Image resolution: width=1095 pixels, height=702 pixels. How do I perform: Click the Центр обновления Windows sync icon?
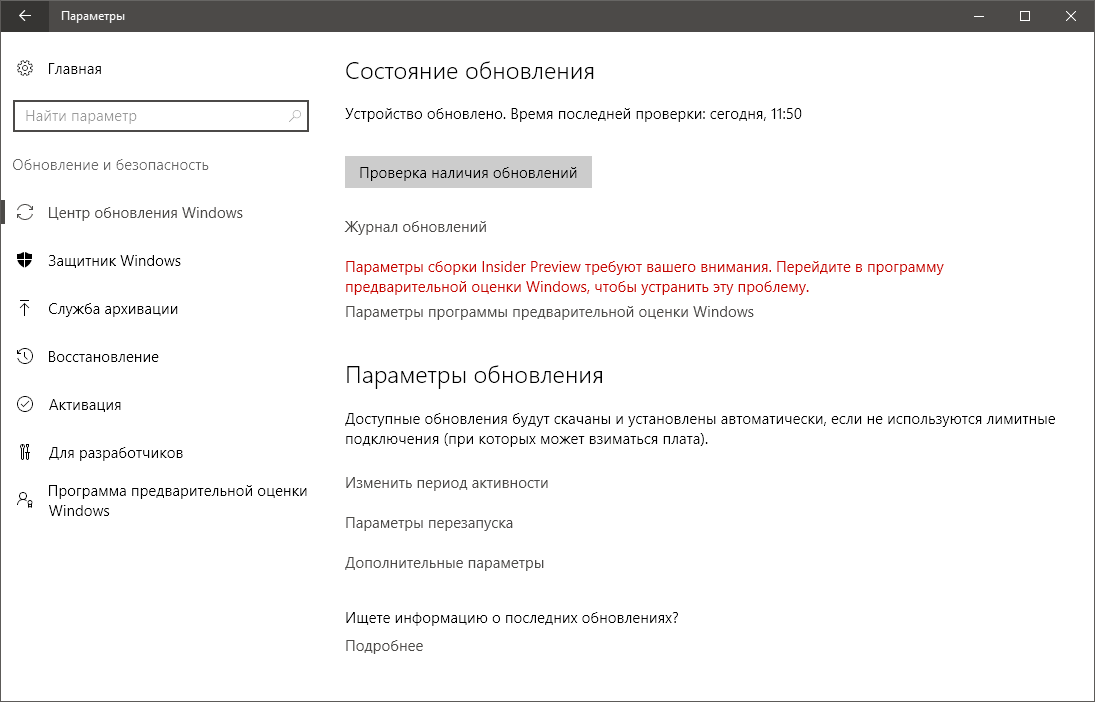[25, 213]
